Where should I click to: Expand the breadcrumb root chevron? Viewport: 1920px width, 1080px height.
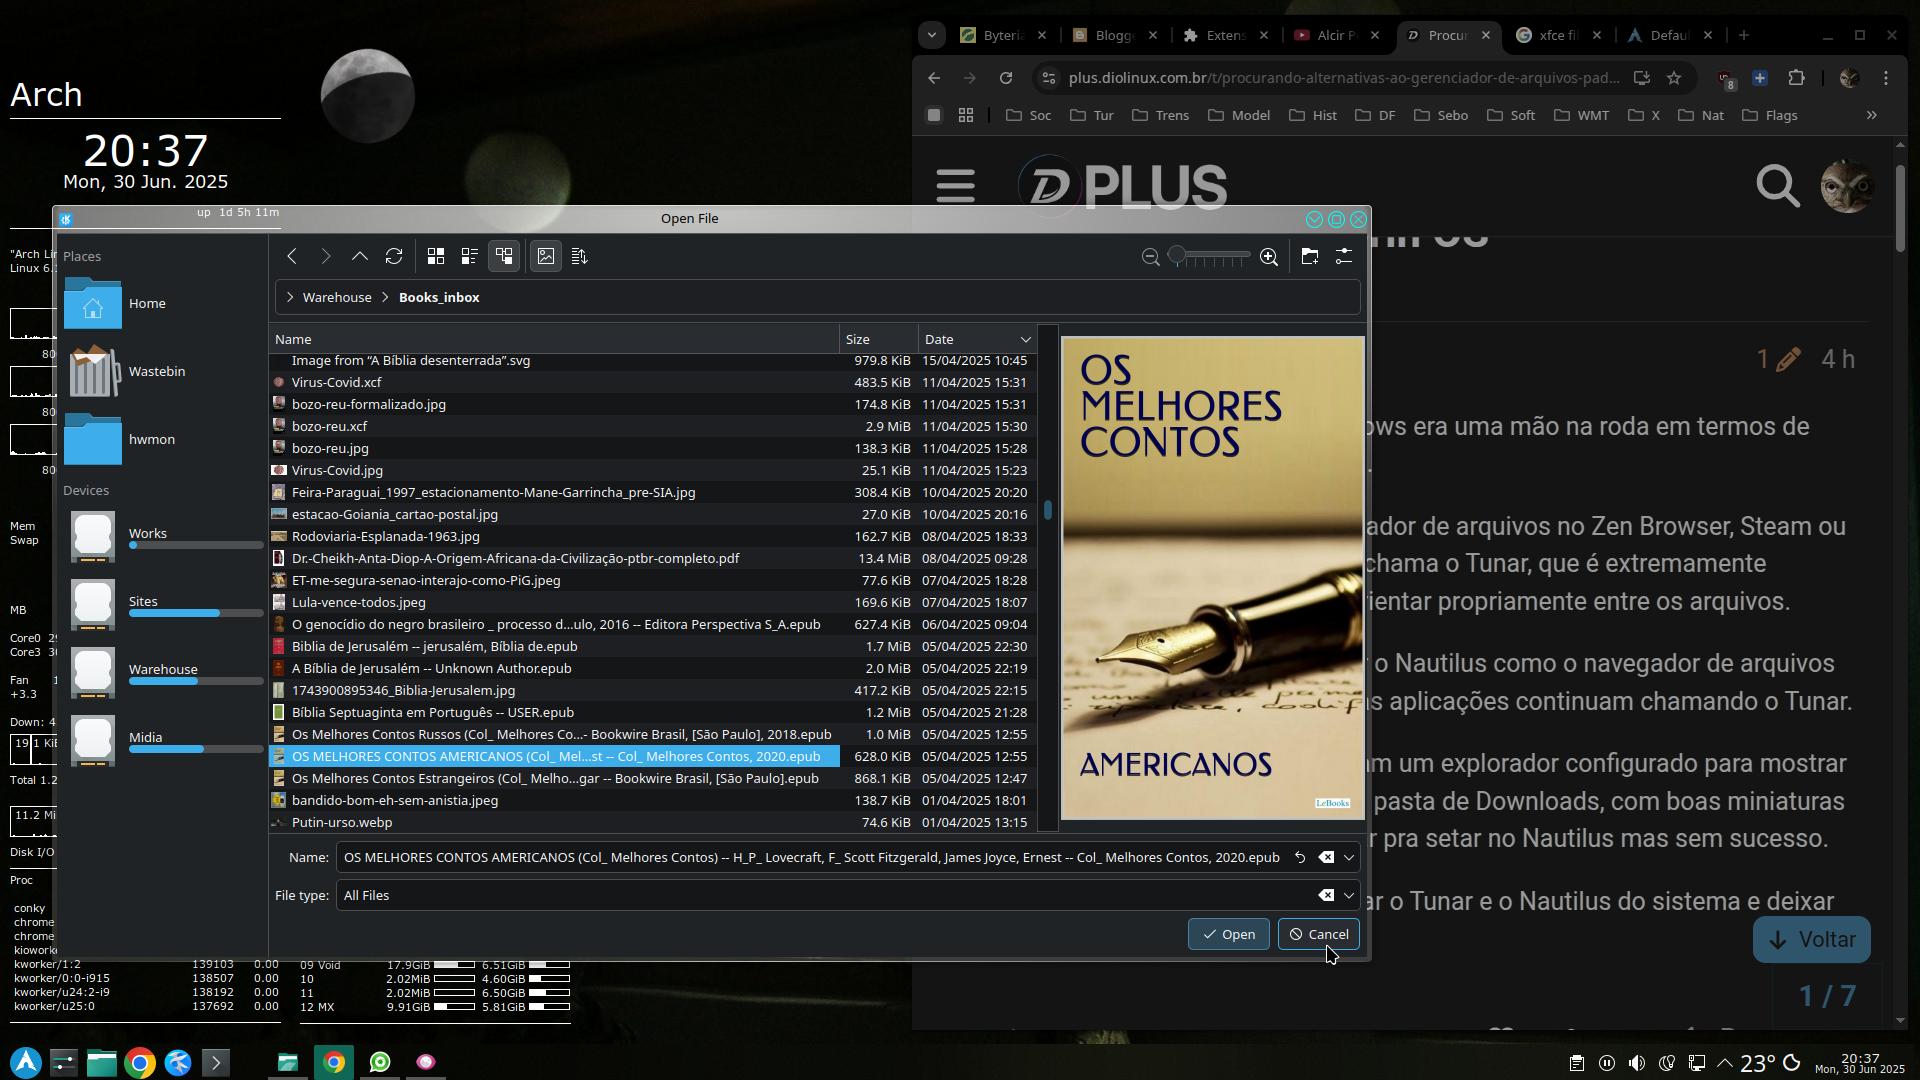289,298
